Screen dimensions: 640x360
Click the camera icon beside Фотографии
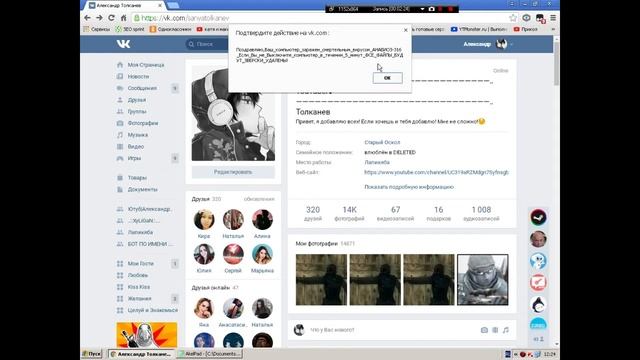120,123
